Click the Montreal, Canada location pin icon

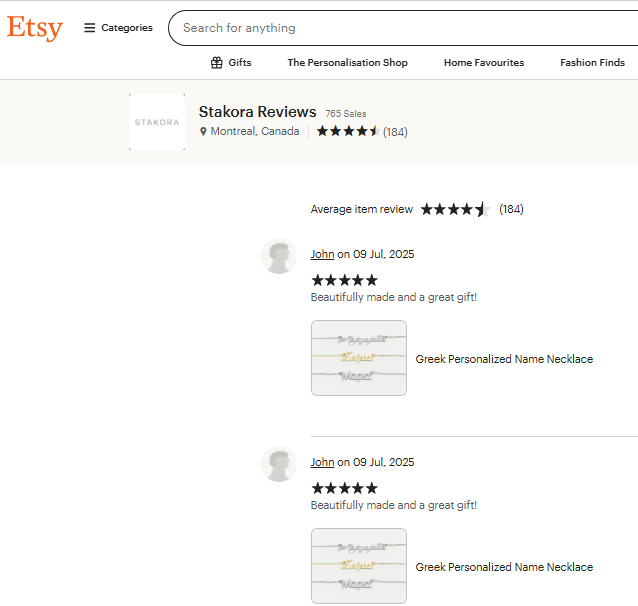pos(203,131)
